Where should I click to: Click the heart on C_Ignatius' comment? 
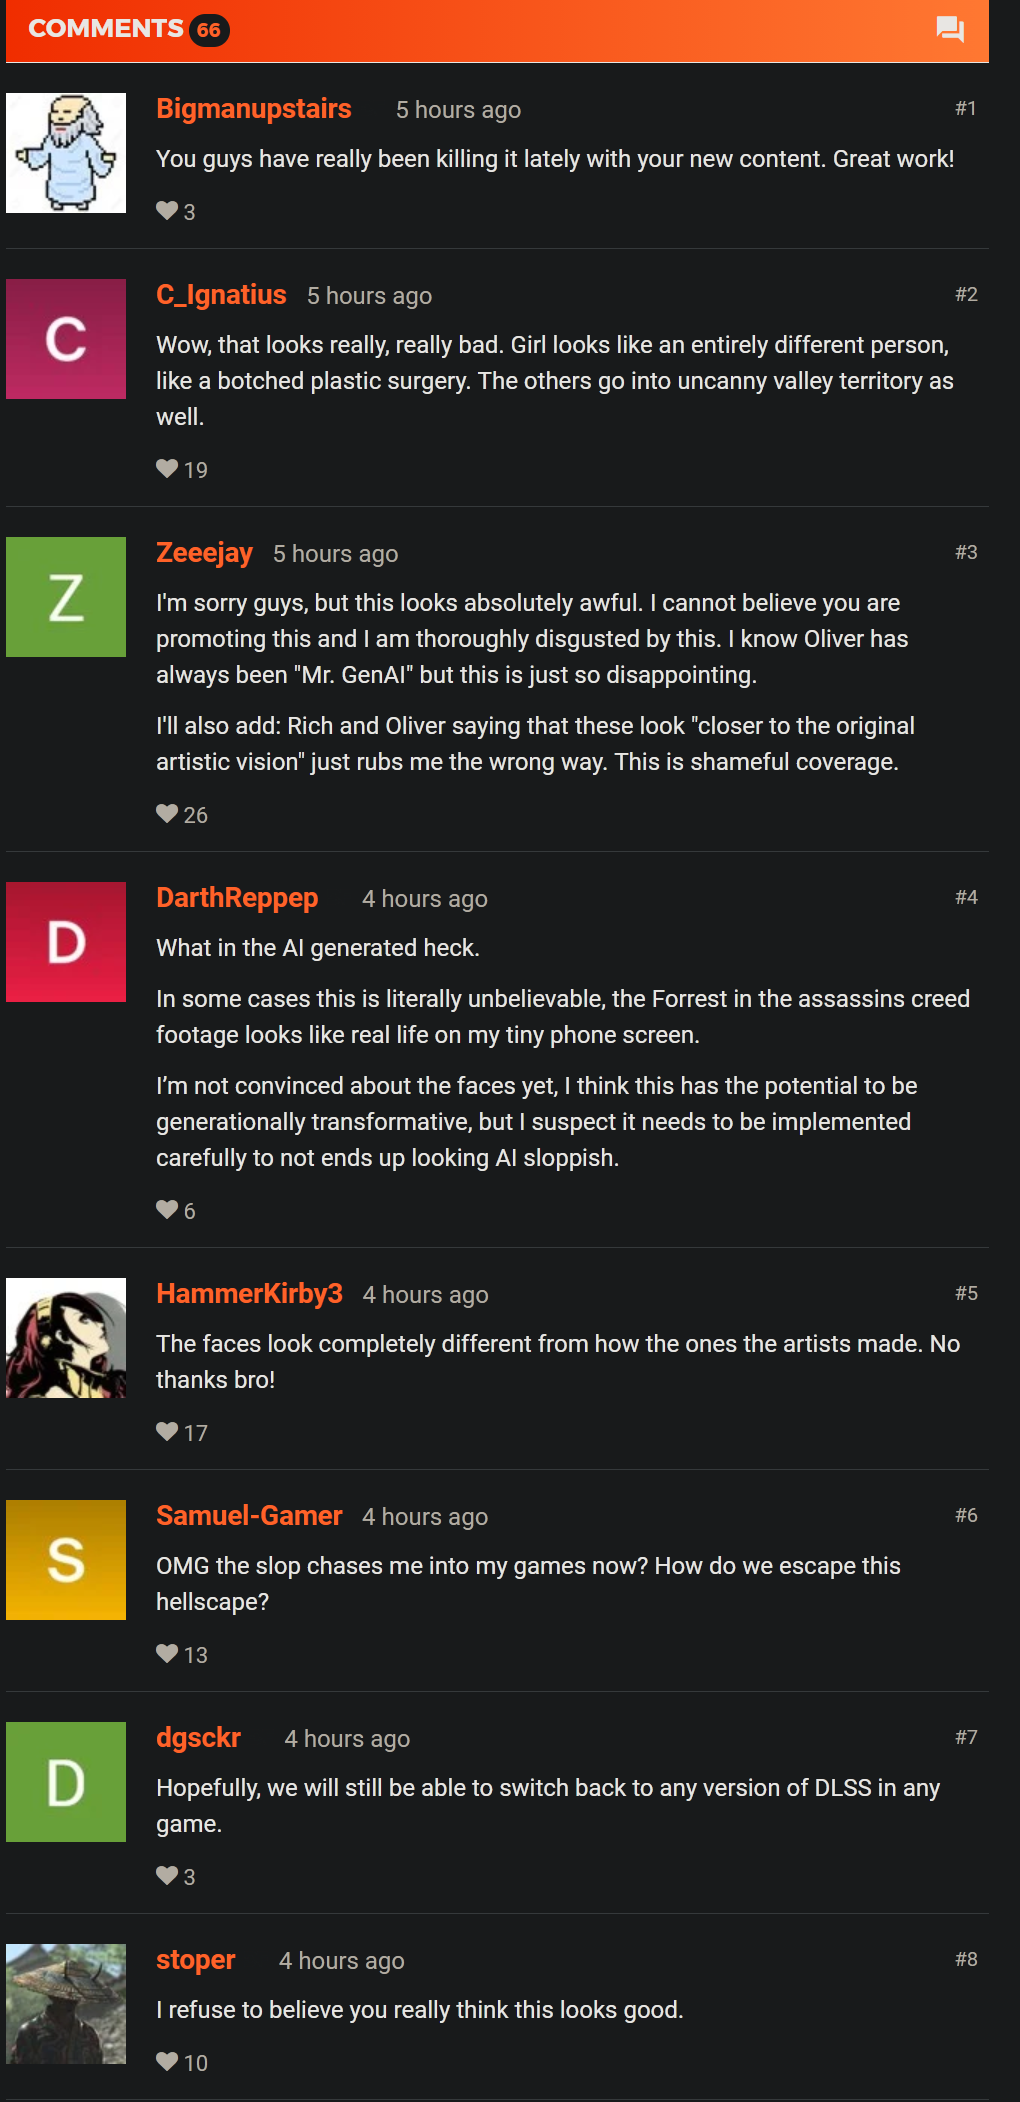[x=167, y=469]
